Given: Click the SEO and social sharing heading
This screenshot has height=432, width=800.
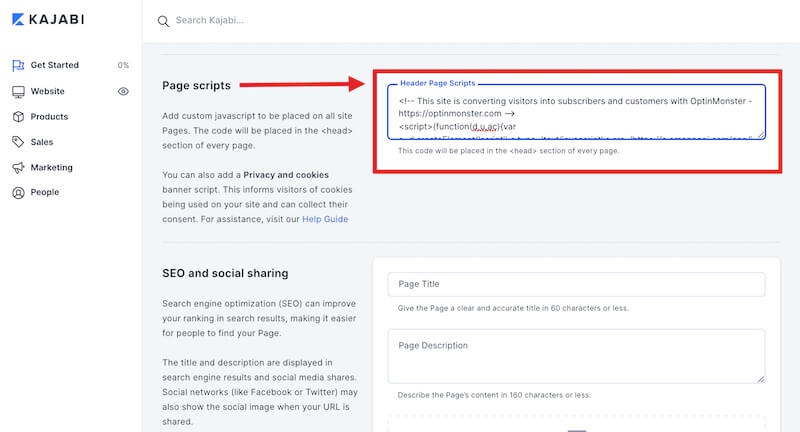Looking at the screenshot, I should [x=225, y=273].
